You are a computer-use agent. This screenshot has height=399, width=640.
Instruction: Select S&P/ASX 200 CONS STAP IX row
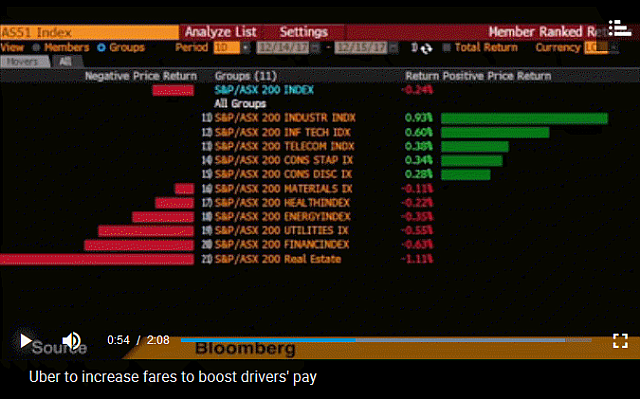coord(284,160)
